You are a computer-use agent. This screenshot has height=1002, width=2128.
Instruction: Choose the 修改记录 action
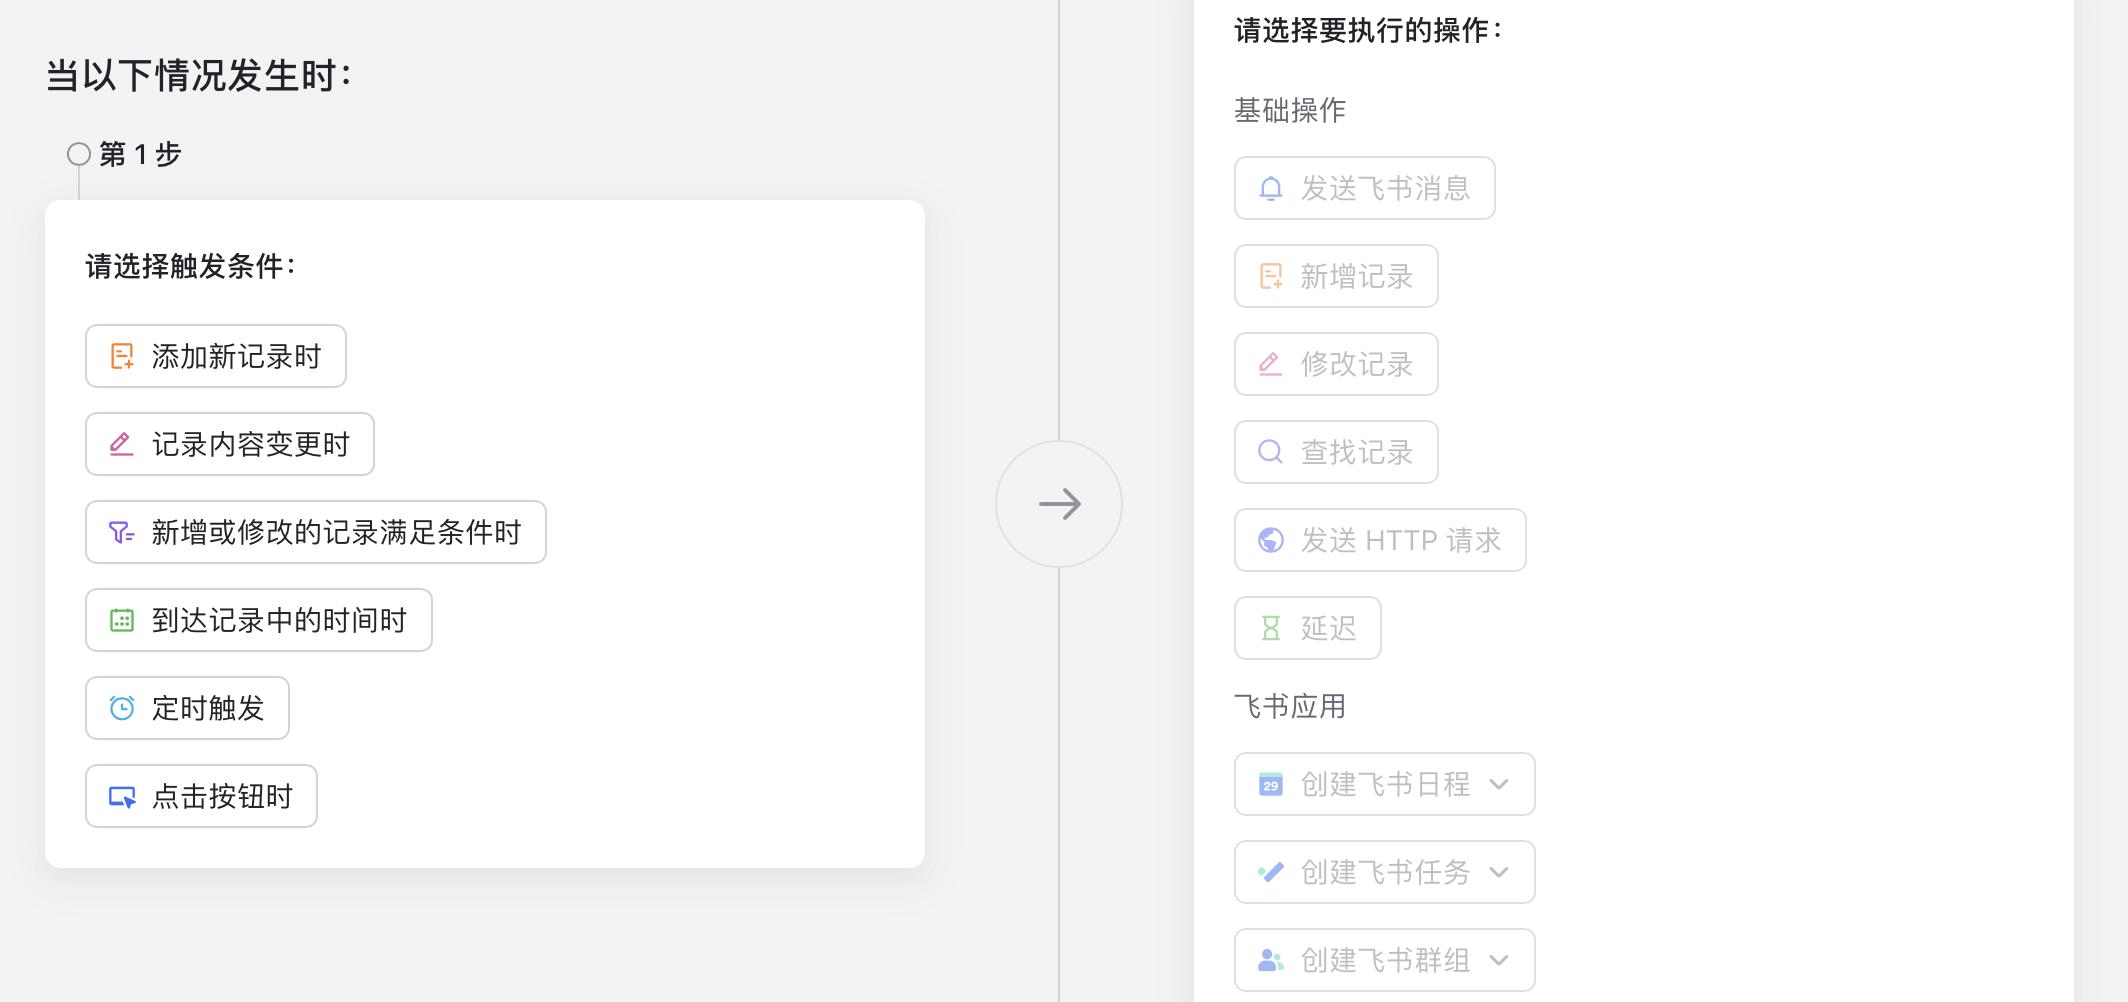coord(1356,365)
